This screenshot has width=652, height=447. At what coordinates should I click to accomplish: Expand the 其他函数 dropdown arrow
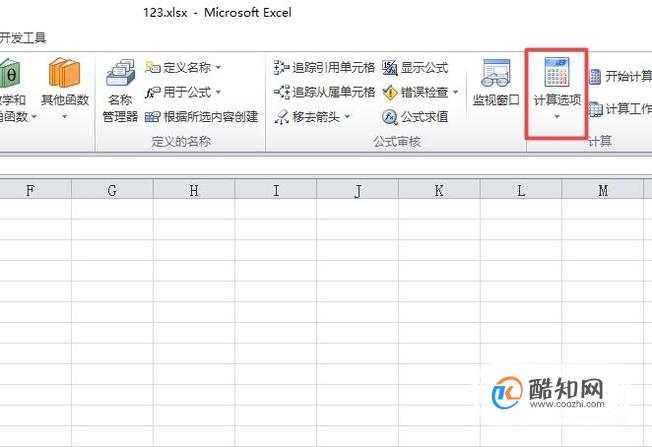[64, 117]
